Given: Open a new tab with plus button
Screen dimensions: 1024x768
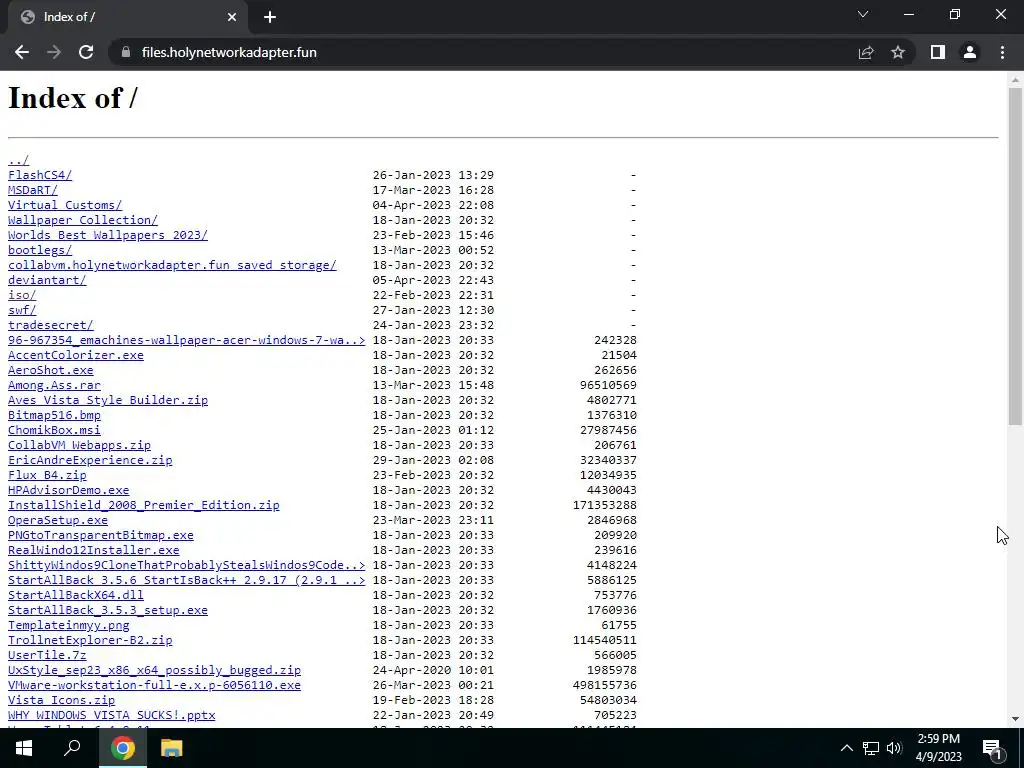Looking at the screenshot, I should (x=270, y=17).
